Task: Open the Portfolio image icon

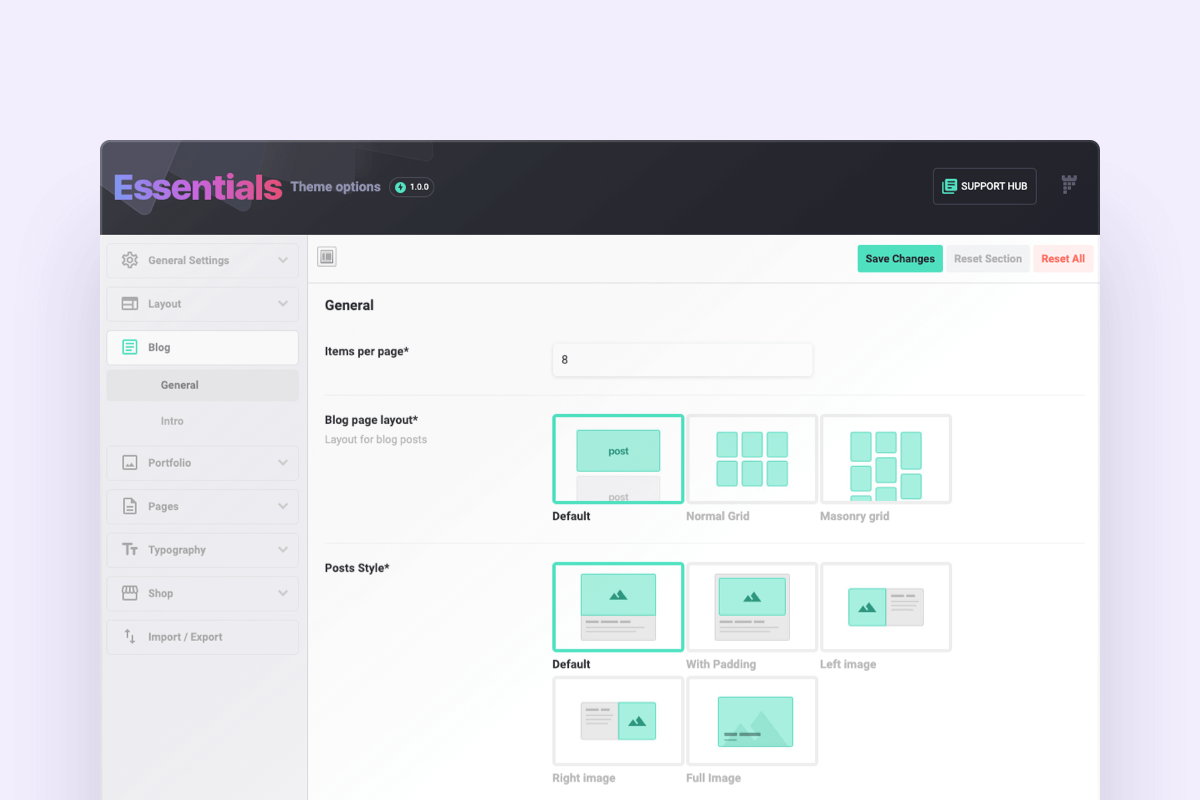Action: point(129,462)
